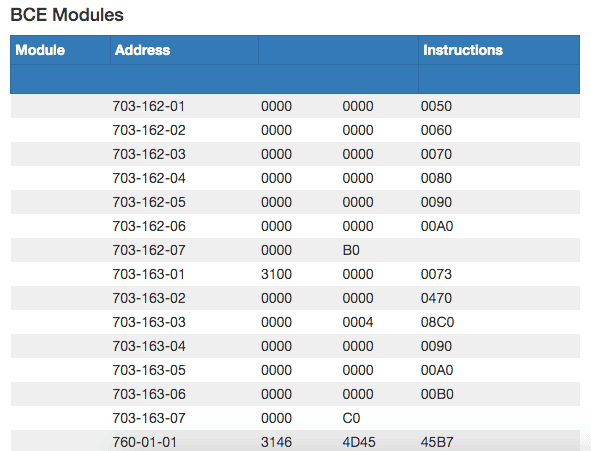Click the 703-162-05 address entry
Viewport: 591px width, 451px height.
click(x=149, y=202)
